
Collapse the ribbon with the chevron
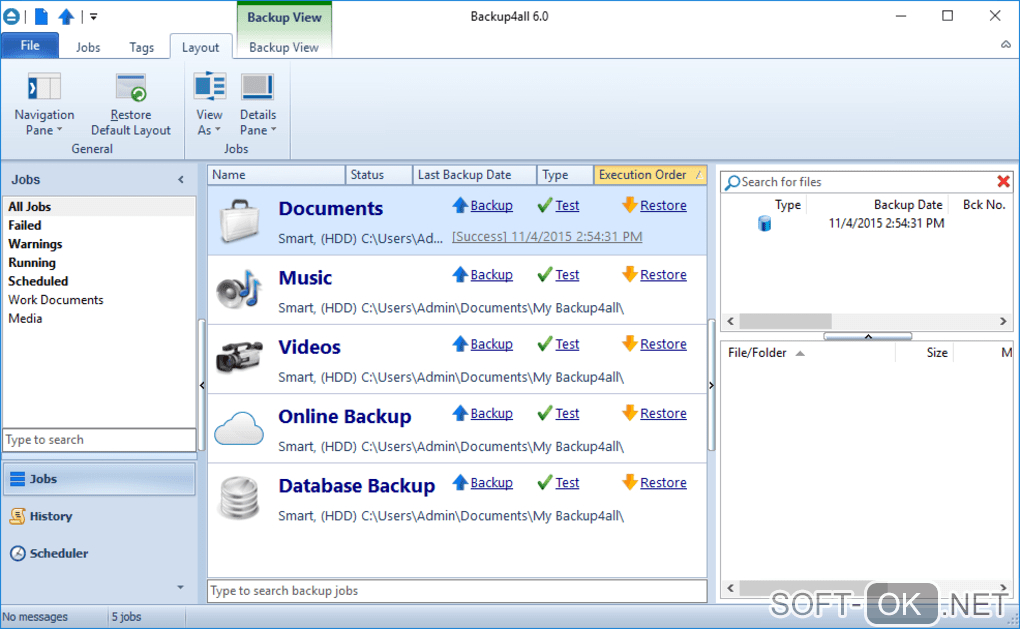click(1006, 44)
